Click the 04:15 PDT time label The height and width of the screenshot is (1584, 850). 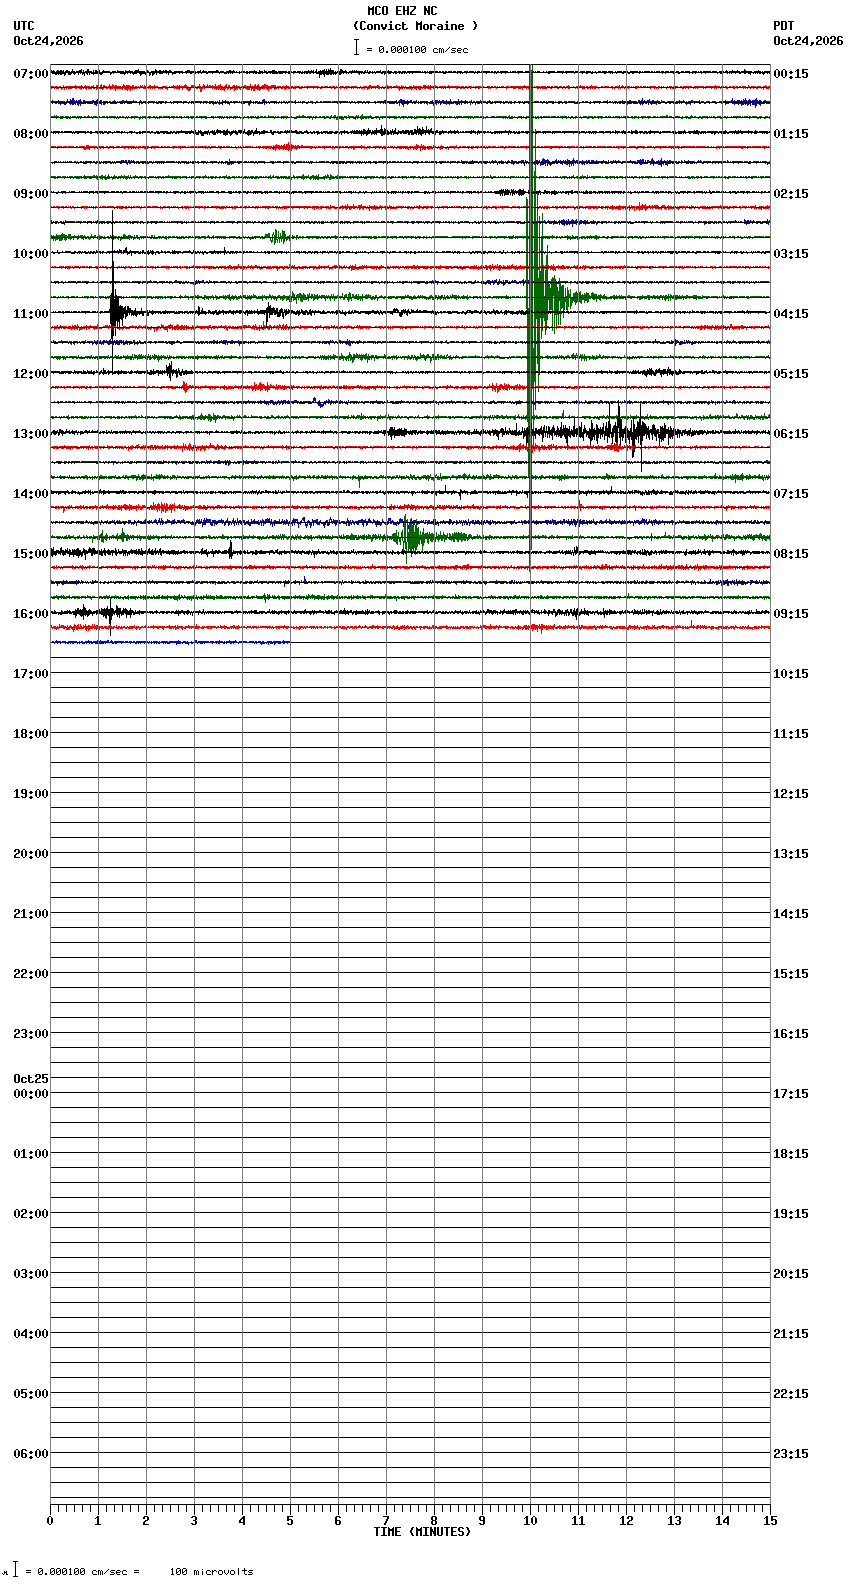pos(791,314)
